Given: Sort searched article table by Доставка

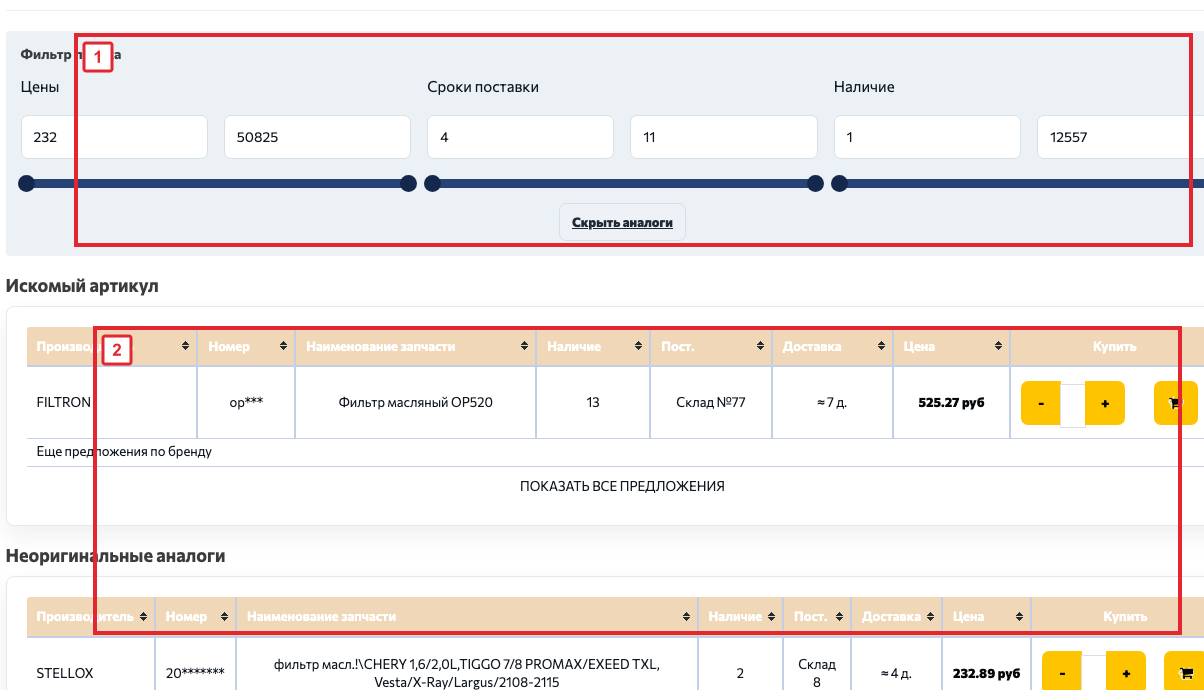Looking at the screenshot, I should click(831, 346).
